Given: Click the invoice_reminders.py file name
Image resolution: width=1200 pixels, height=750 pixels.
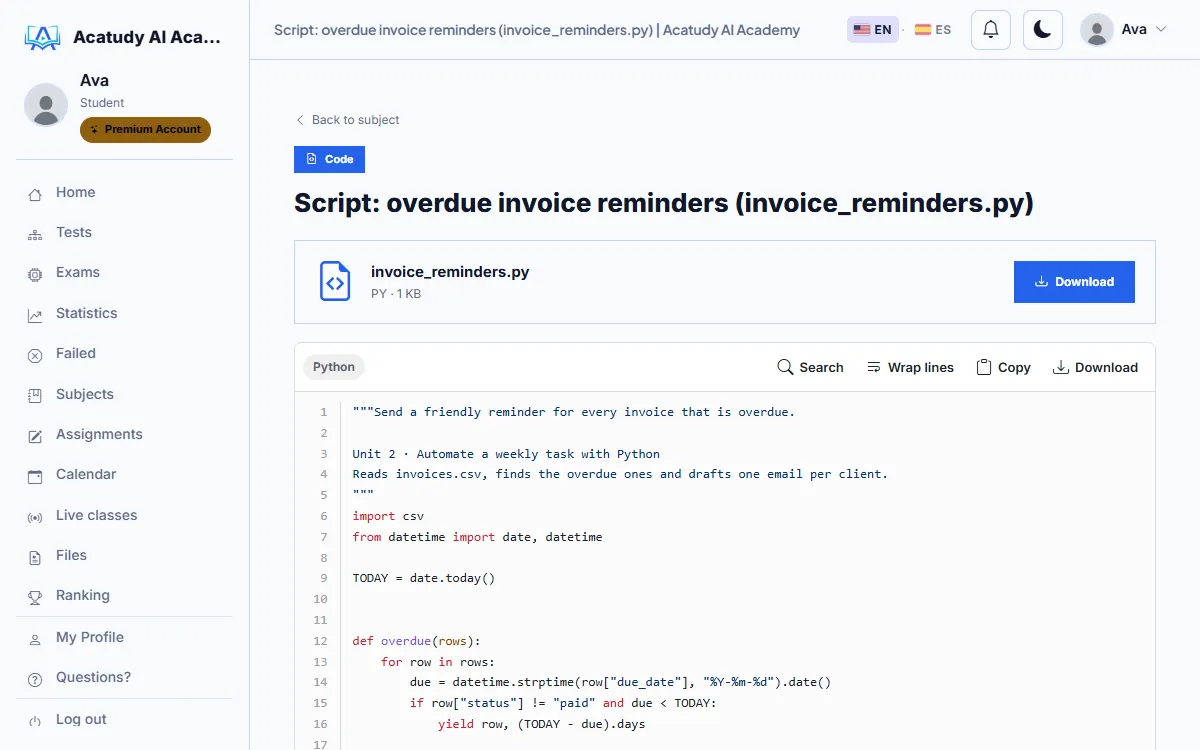Looking at the screenshot, I should click(450, 272).
